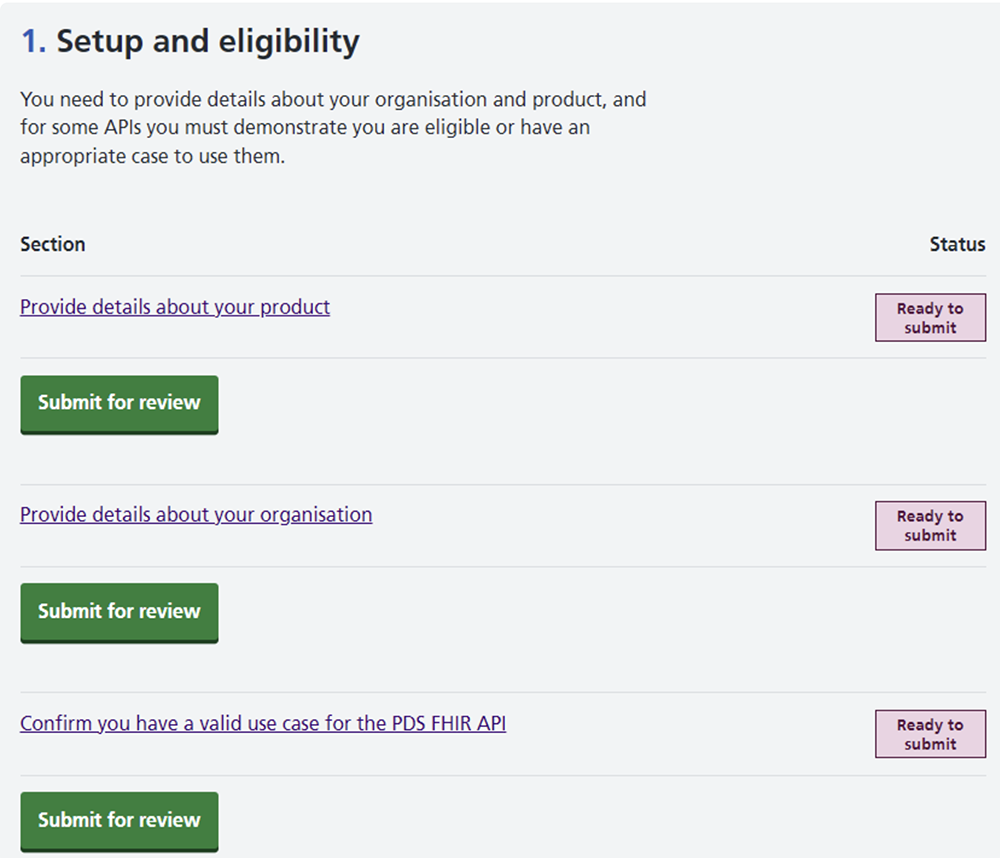This screenshot has width=1000, height=858.
Task: Click the PDS FHIR row 'Ready to submit' tag
Action: pos(930,735)
